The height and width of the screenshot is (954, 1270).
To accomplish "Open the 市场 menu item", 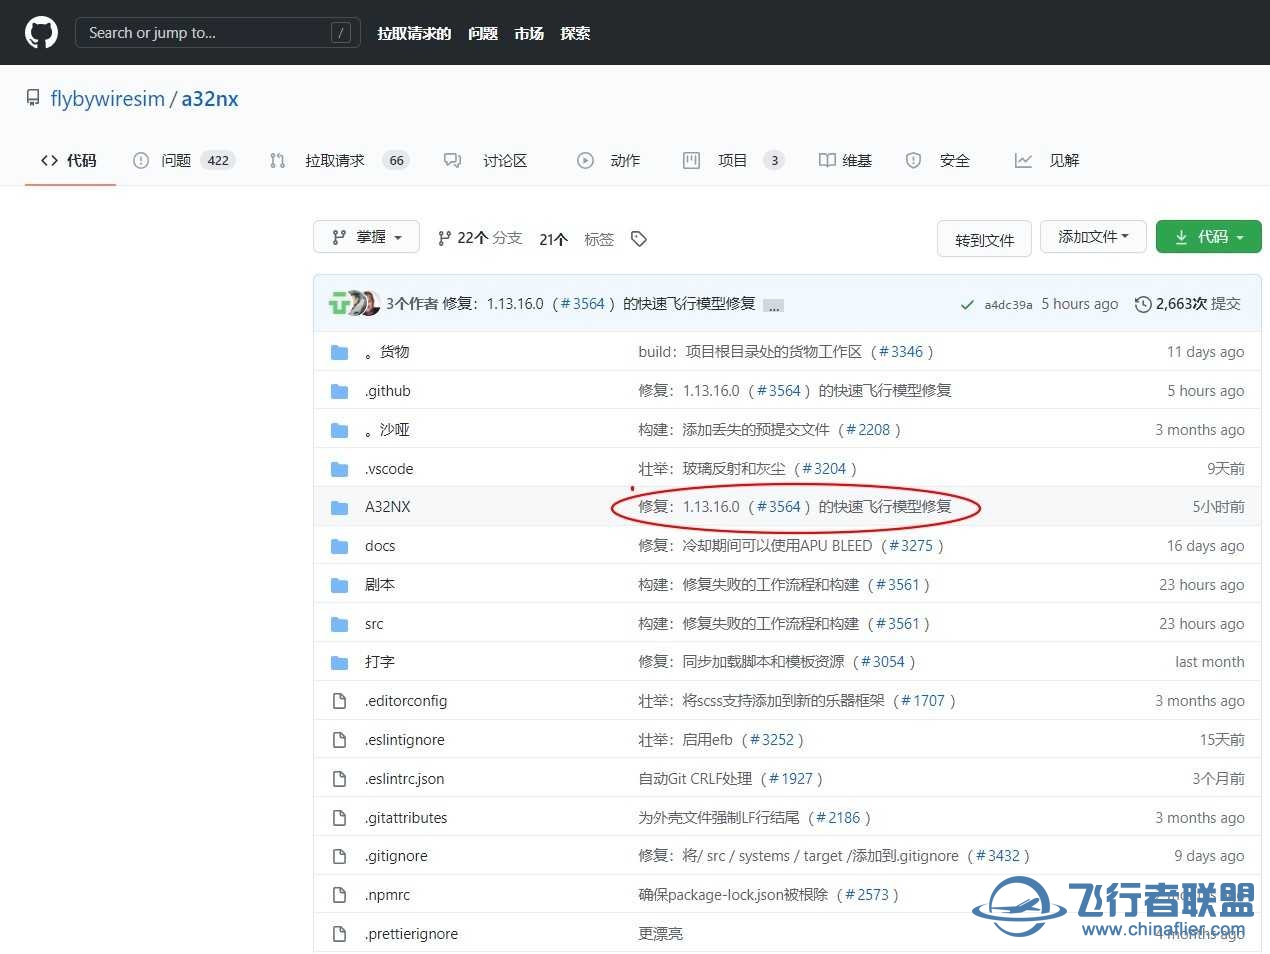I will [x=529, y=33].
